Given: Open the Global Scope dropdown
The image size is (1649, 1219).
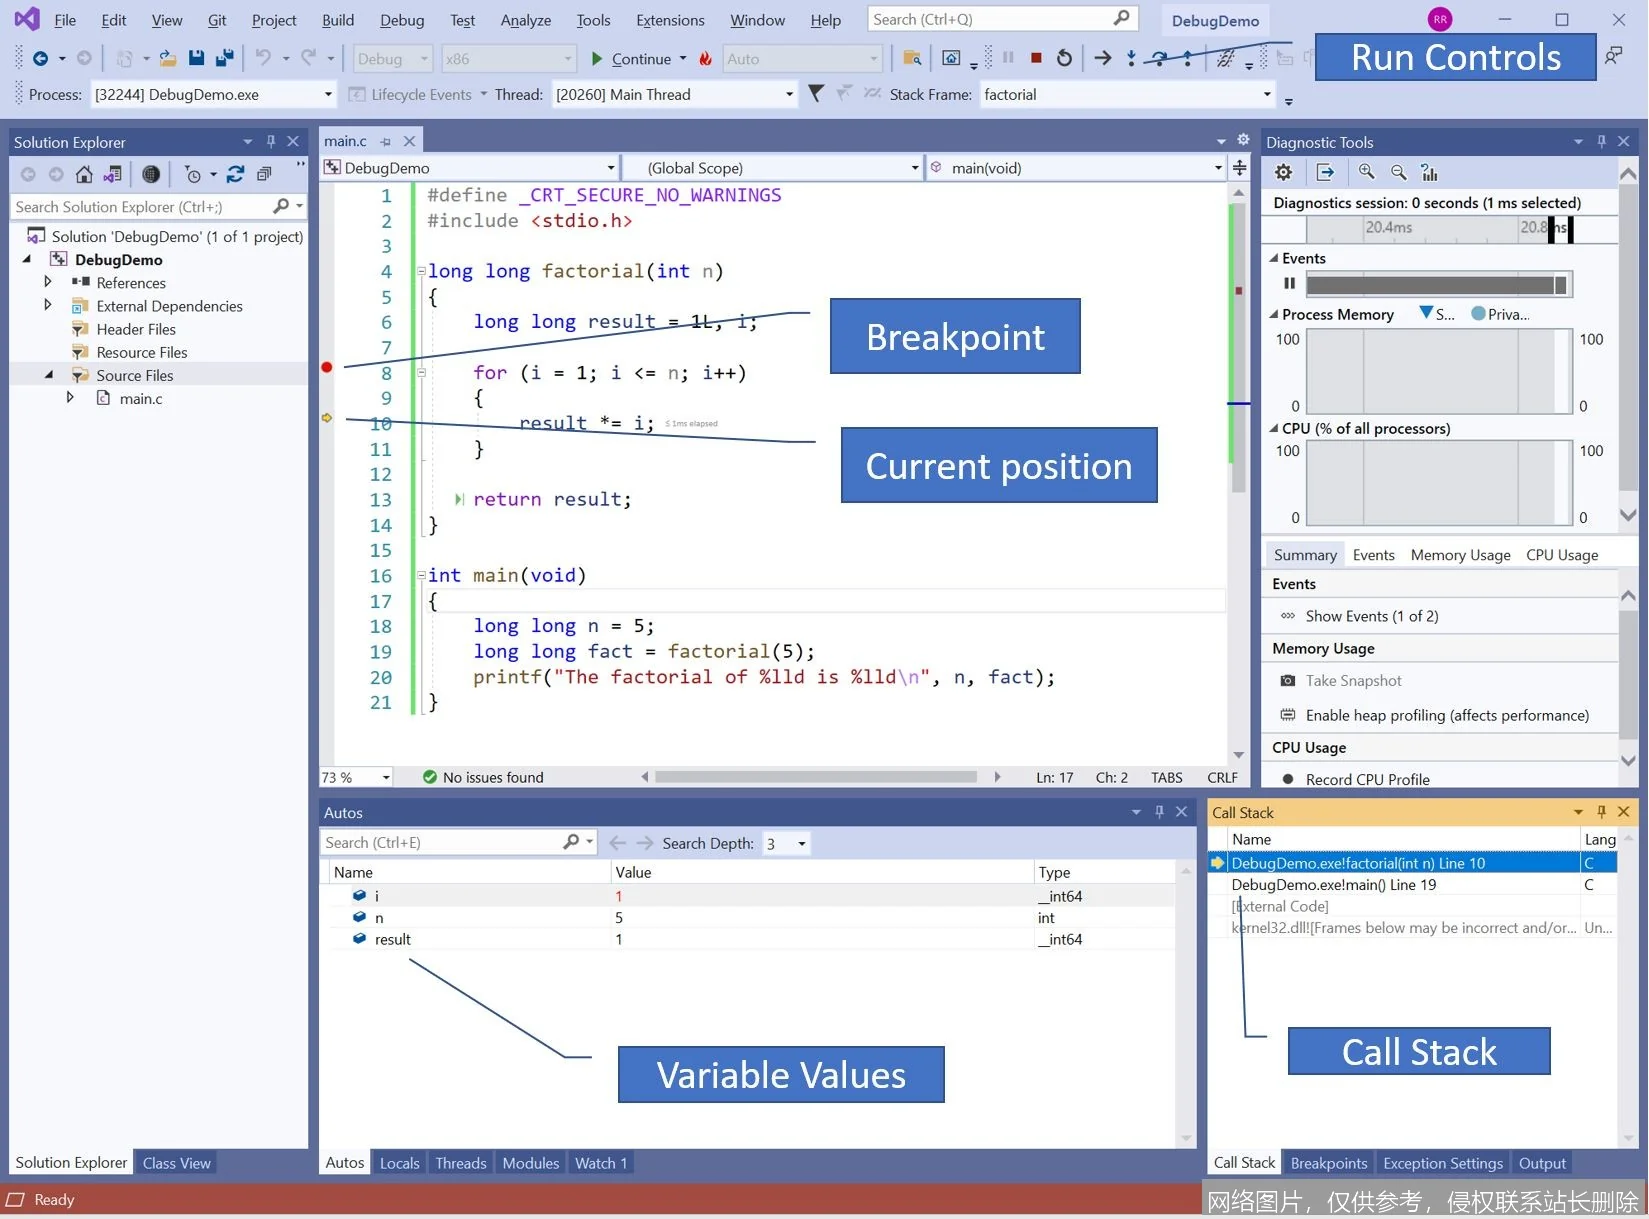Looking at the screenshot, I should [914, 168].
